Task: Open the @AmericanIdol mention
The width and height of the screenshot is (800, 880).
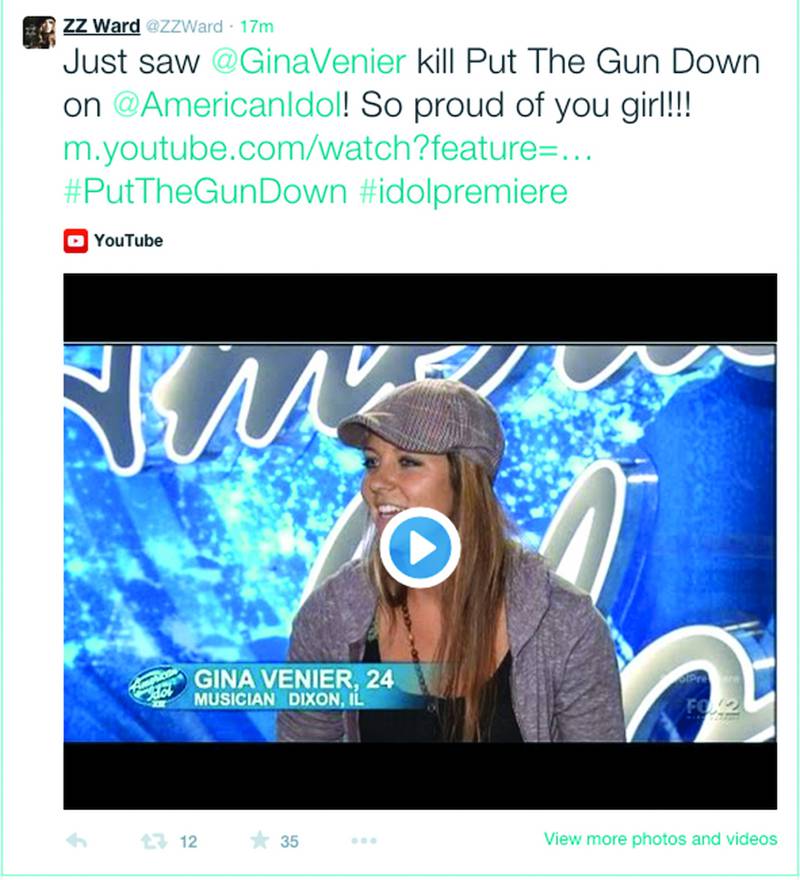Action: point(227,105)
